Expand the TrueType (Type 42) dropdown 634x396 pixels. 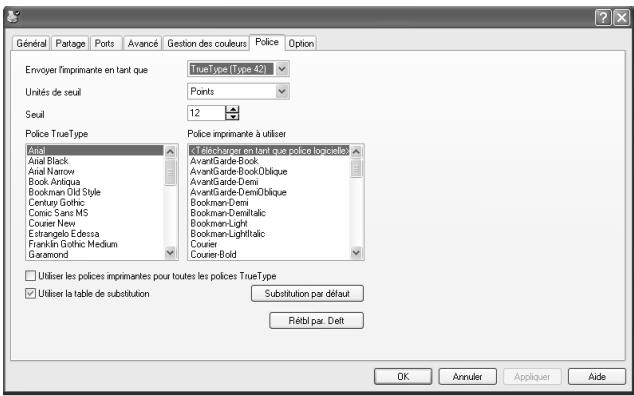tap(282, 69)
